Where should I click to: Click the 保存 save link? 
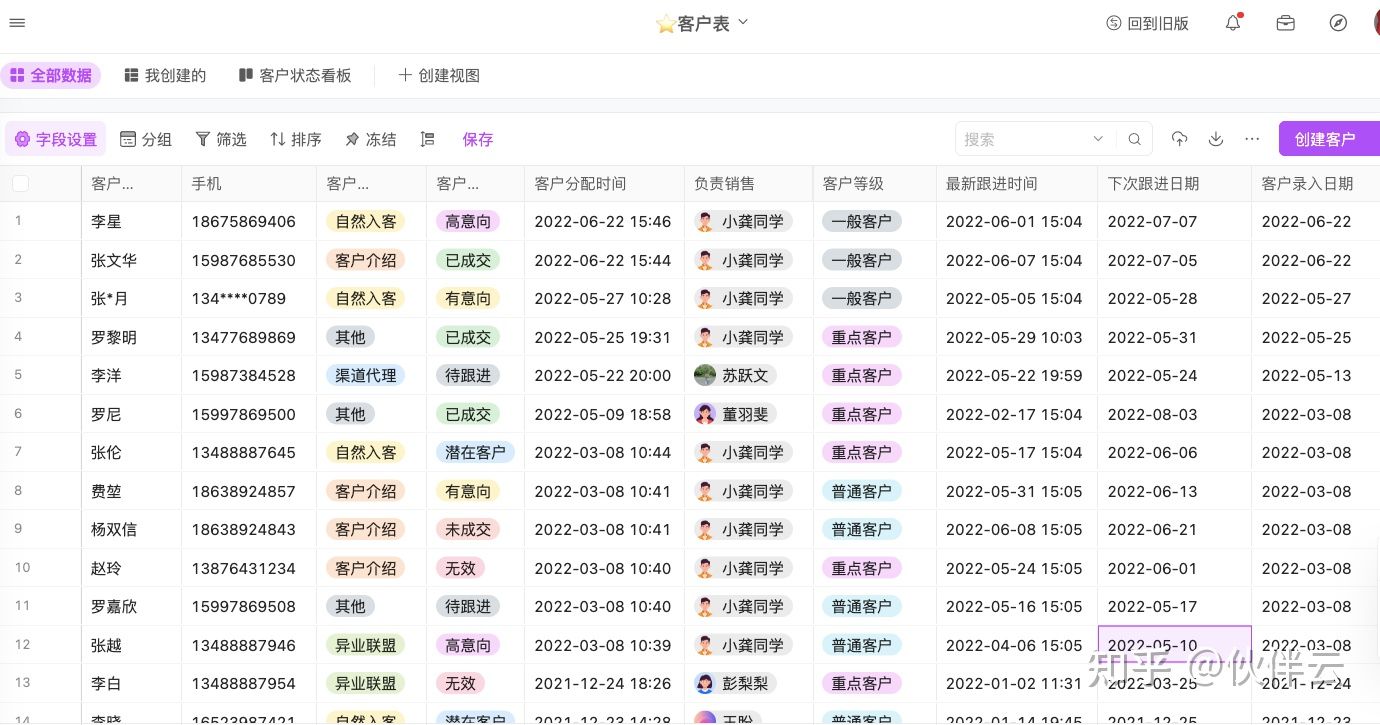(x=478, y=139)
